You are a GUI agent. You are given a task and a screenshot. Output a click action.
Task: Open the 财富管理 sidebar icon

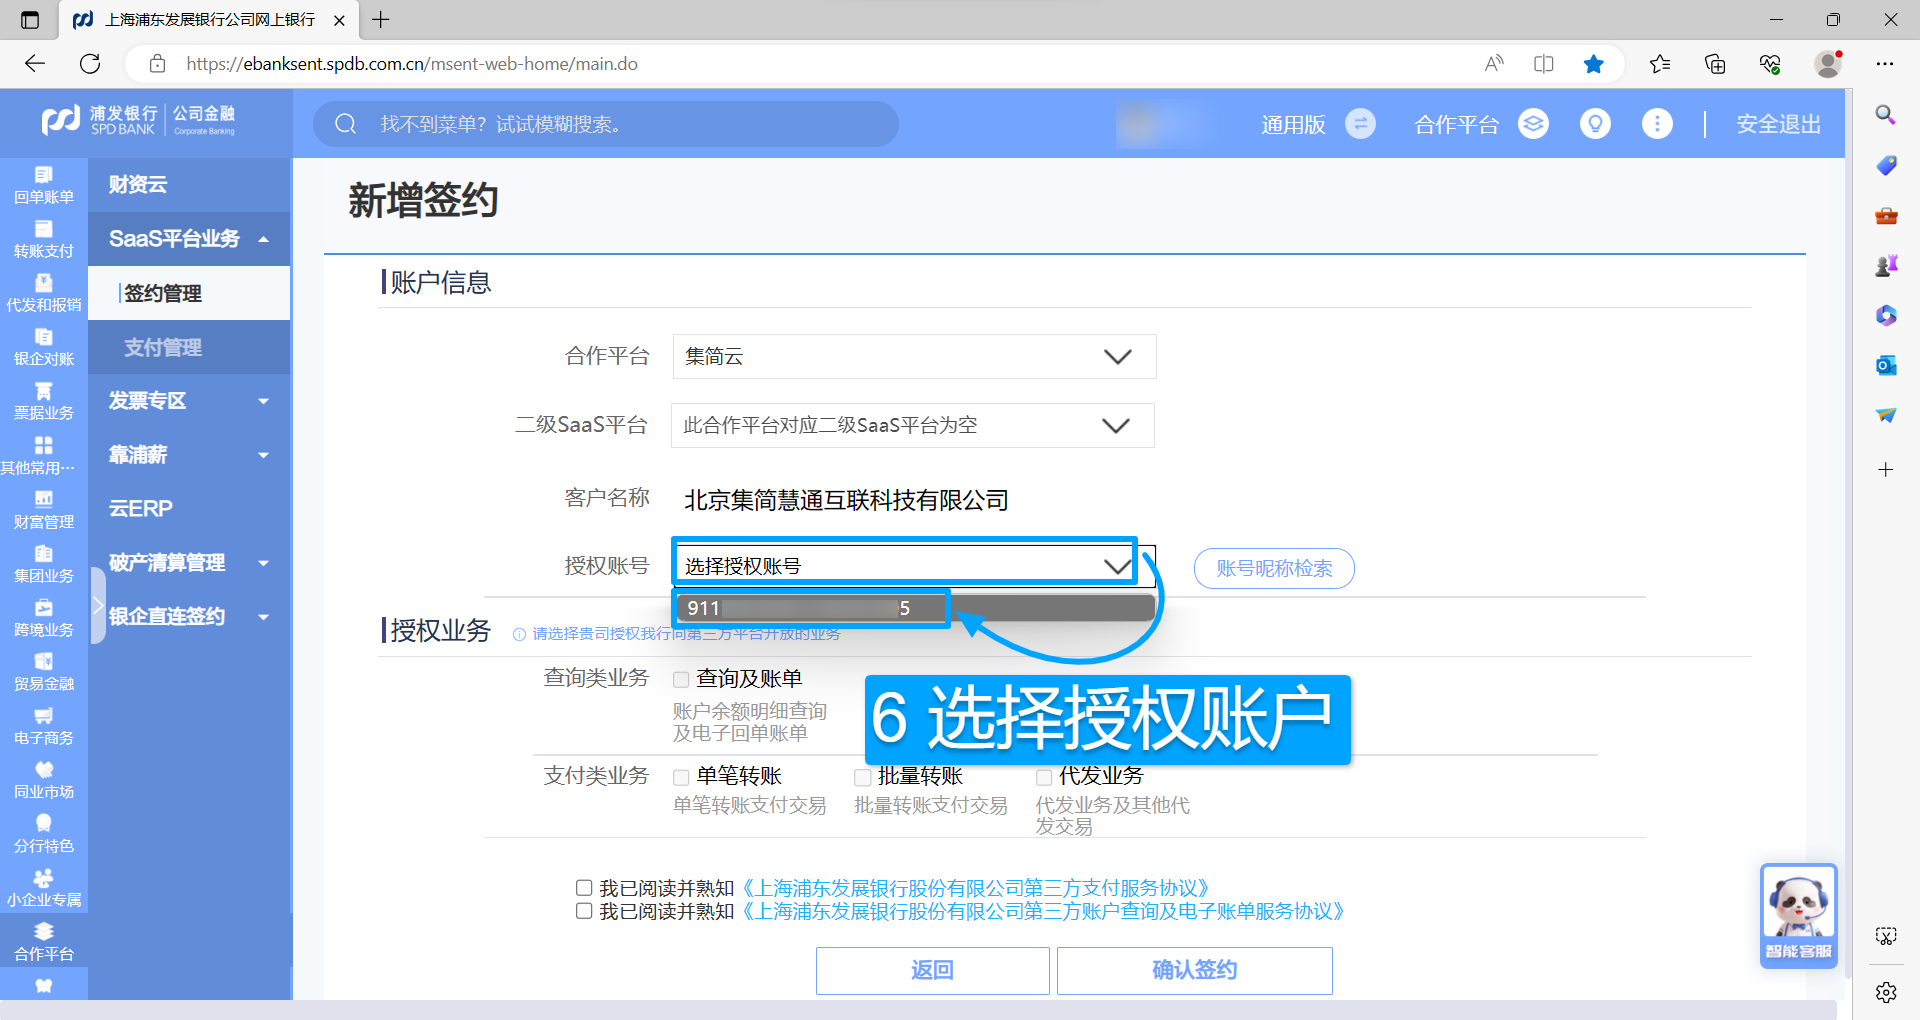tap(44, 509)
